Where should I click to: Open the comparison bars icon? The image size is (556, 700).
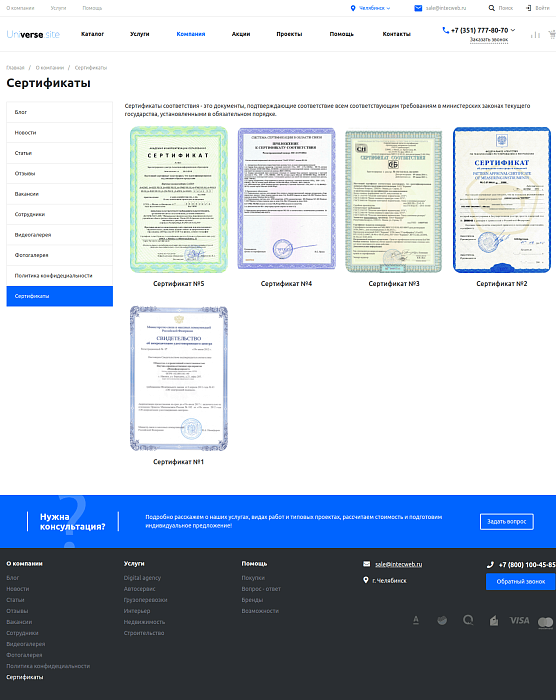pos(535,34)
